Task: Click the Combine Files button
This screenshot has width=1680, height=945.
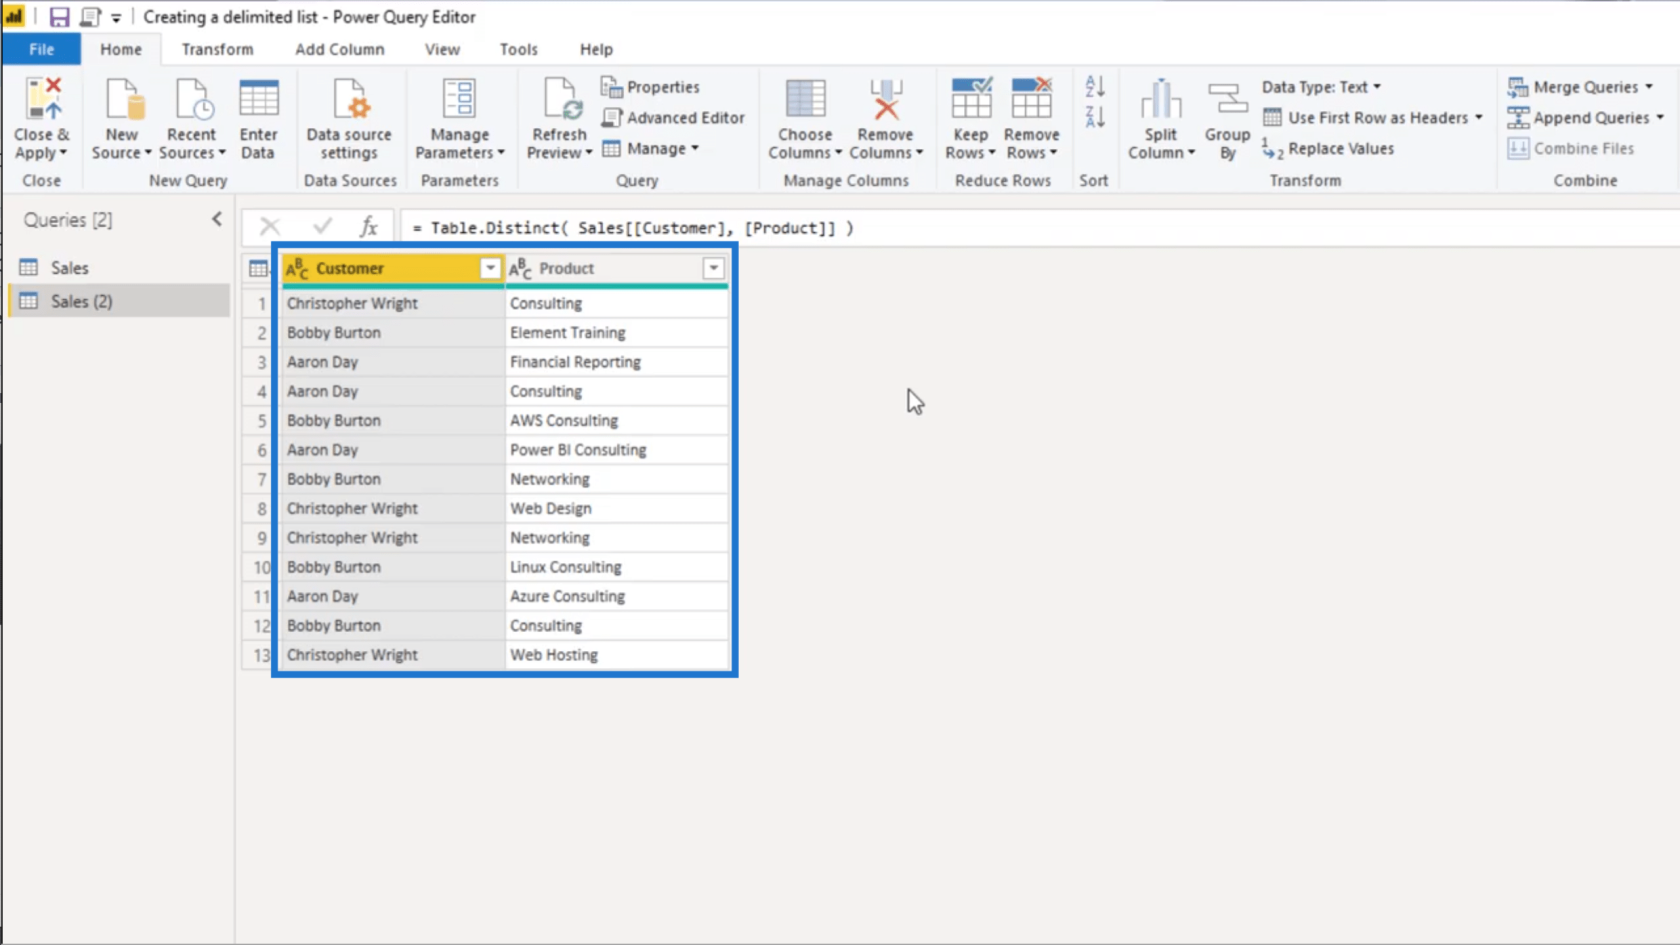Action: [1571, 148]
